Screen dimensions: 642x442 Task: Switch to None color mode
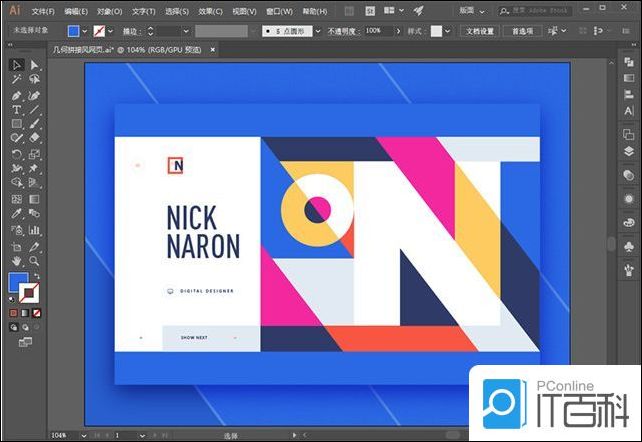click(x=34, y=312)
